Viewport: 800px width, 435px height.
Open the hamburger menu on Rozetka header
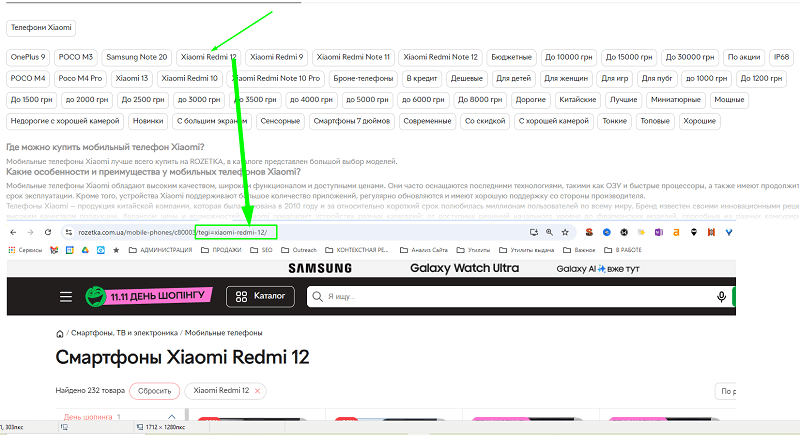click(x=66, y=297)
